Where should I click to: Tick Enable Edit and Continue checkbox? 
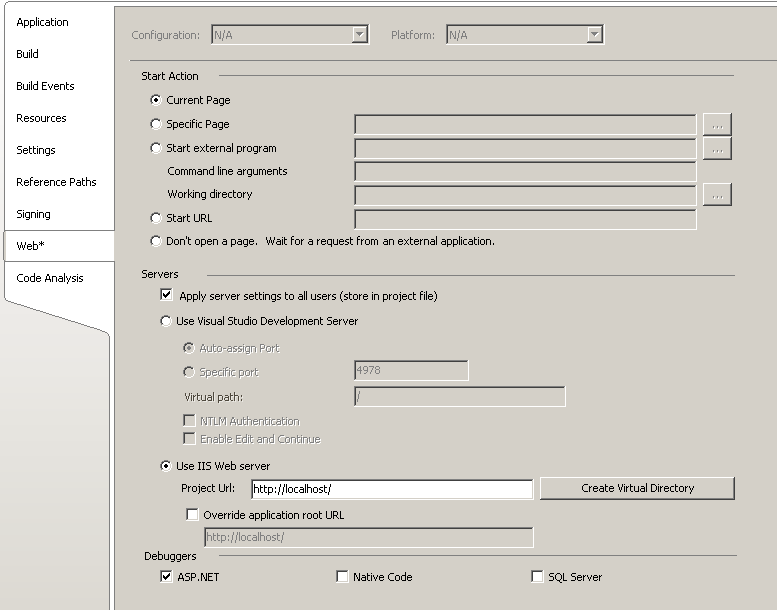pyautogui.click(x=189, y=439)
